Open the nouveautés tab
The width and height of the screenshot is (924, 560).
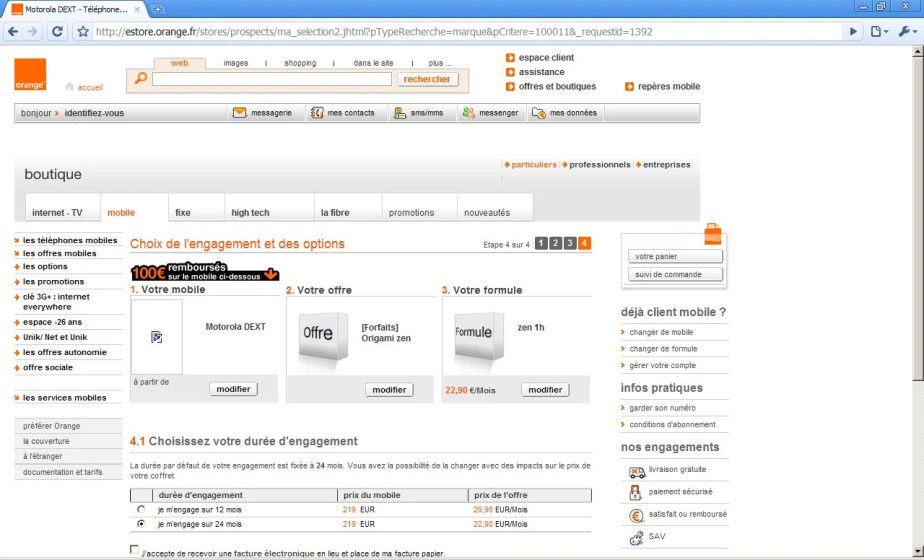tap(495, 208)
